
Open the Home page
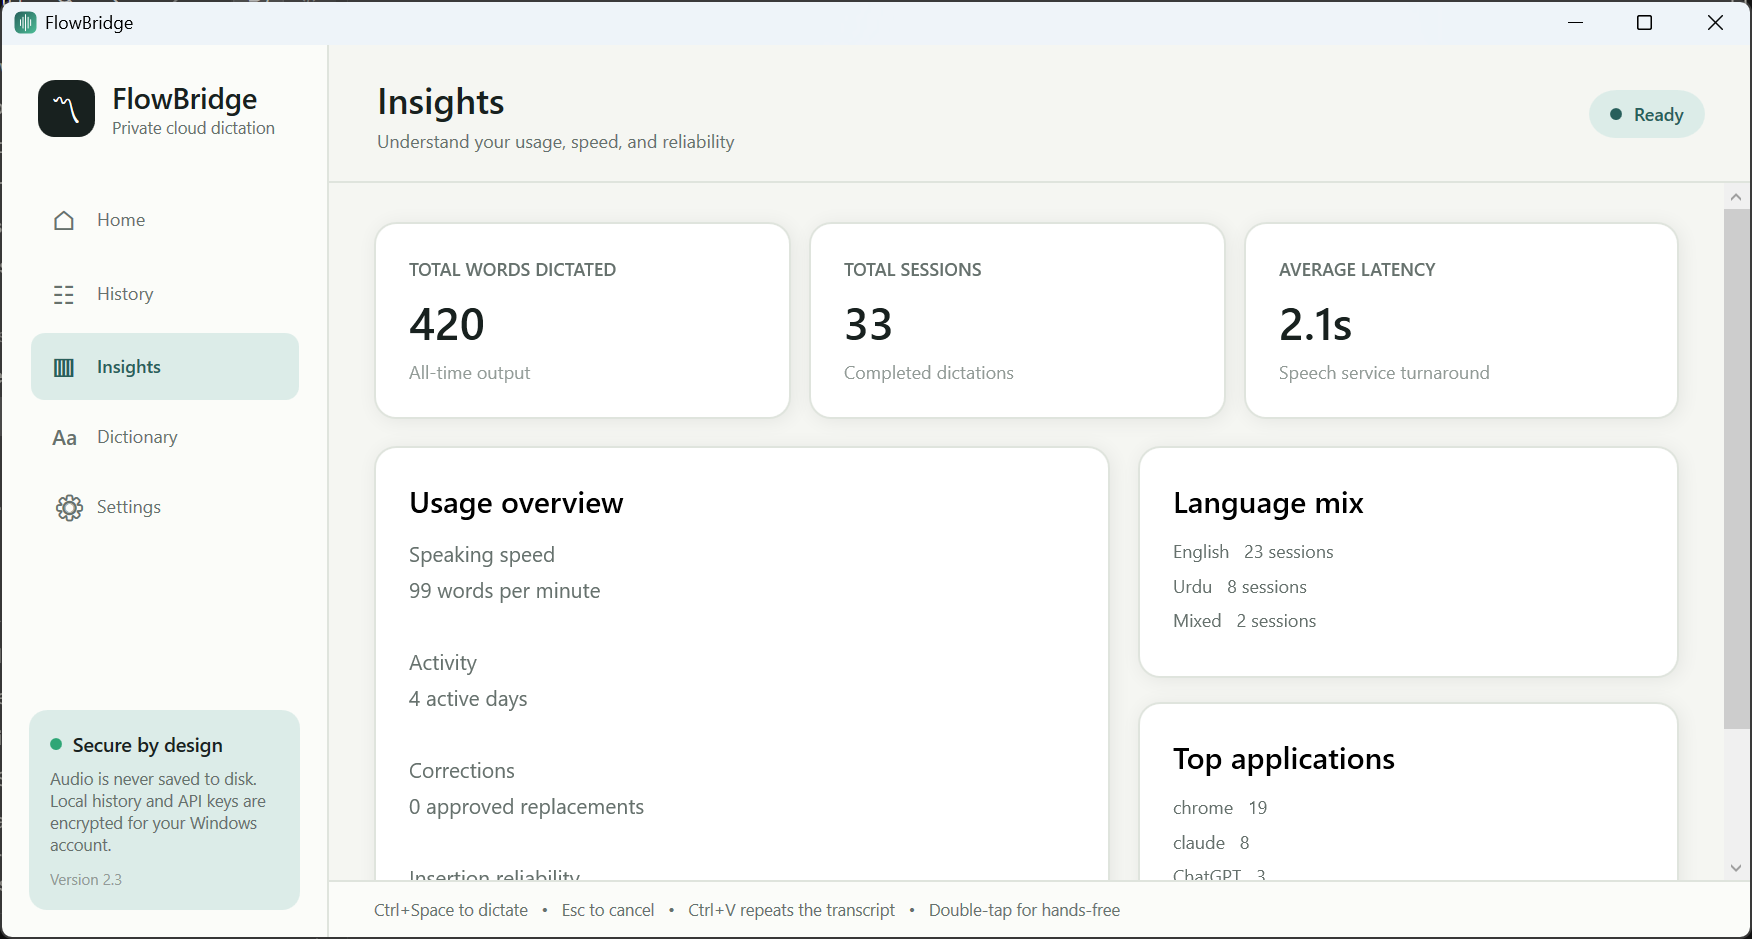pos(165,220)
